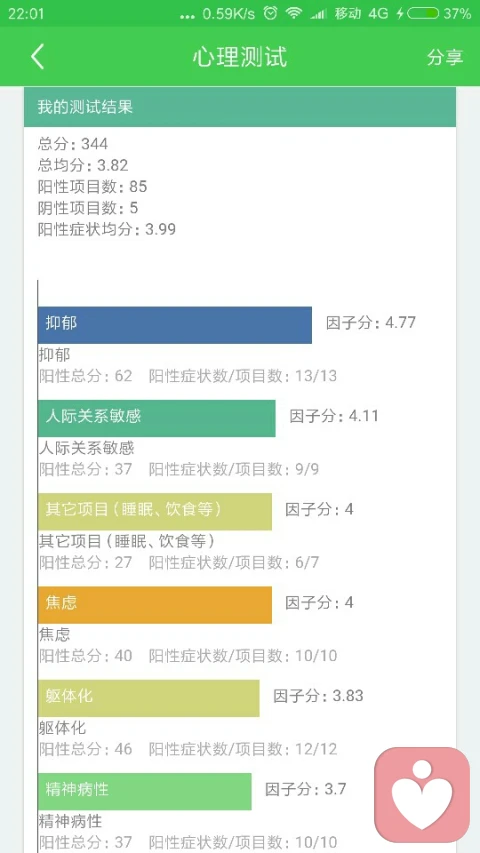Image resolution: width=480 pixels, height=853 pixels.
Task: Tap the 因子分: 4.77 label
Action: [371, 323]
